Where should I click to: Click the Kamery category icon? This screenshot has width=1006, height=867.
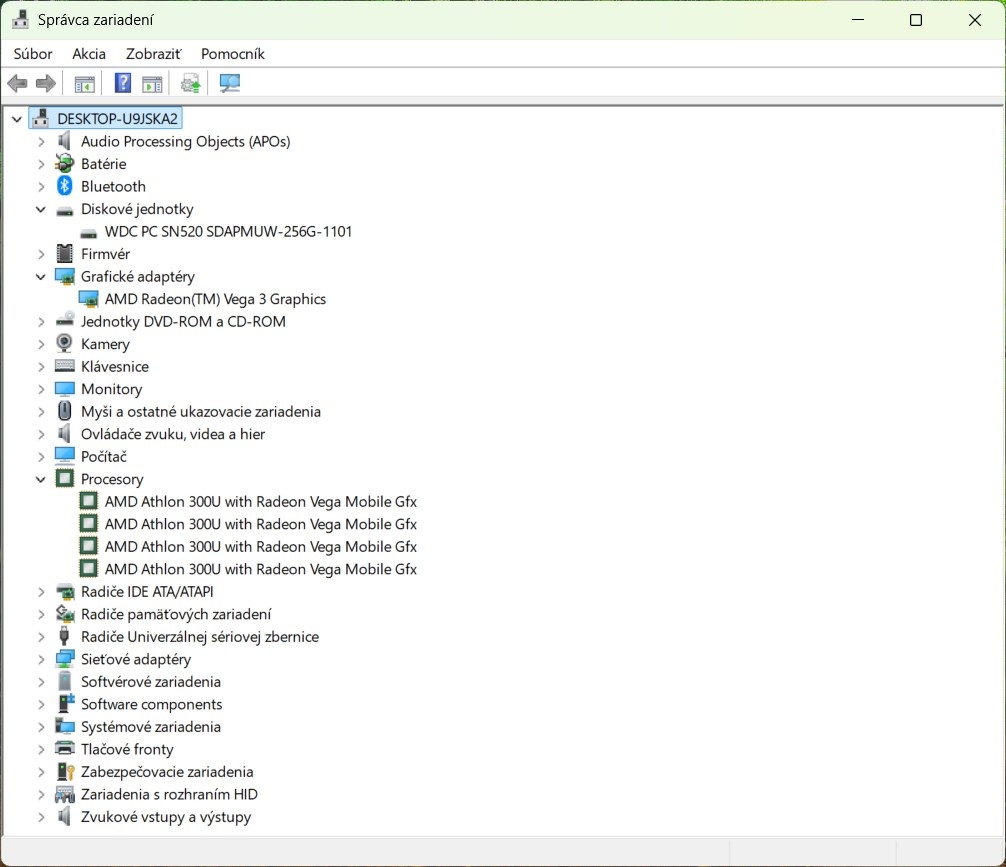[62, 343]
